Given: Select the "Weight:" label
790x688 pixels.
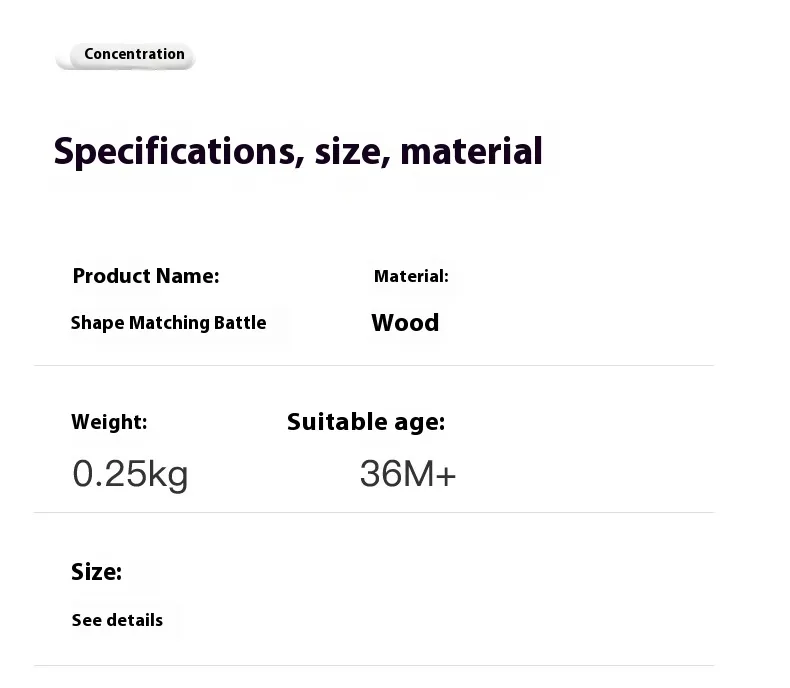Looking at the screenshot, I should [x=109, y=422].
